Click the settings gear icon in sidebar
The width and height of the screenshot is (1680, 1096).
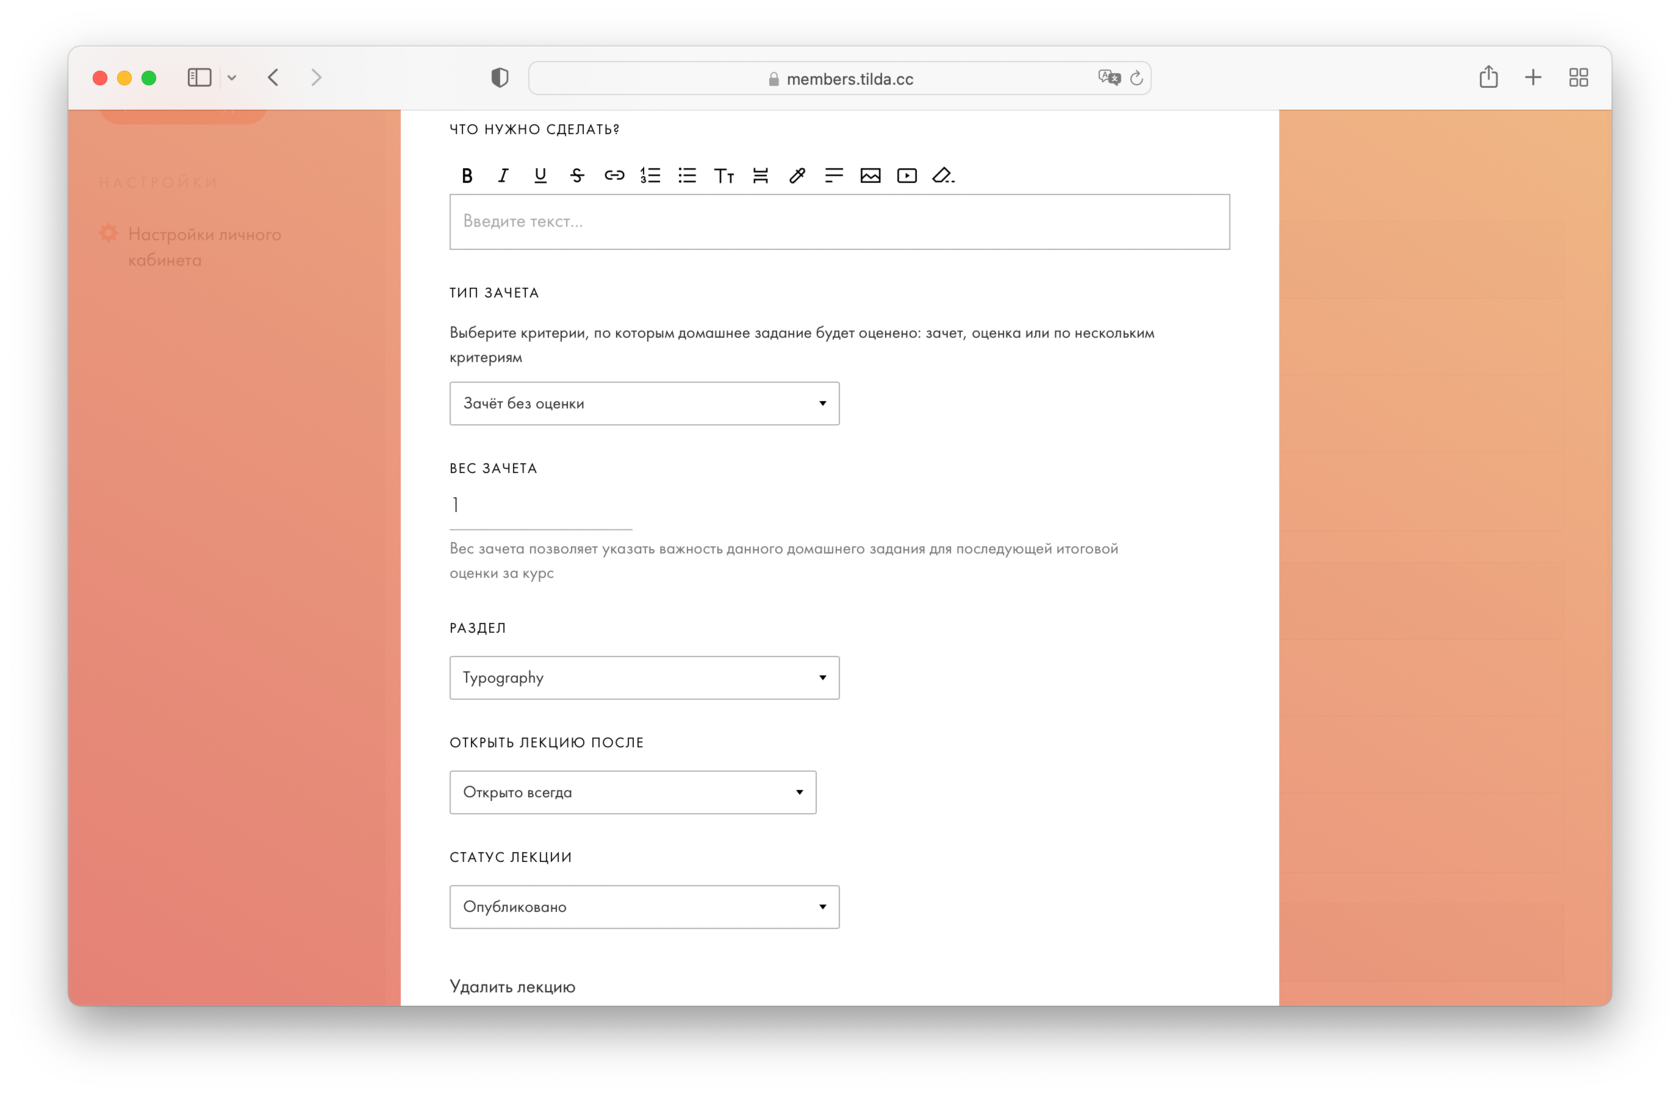[x=109, y=234]
